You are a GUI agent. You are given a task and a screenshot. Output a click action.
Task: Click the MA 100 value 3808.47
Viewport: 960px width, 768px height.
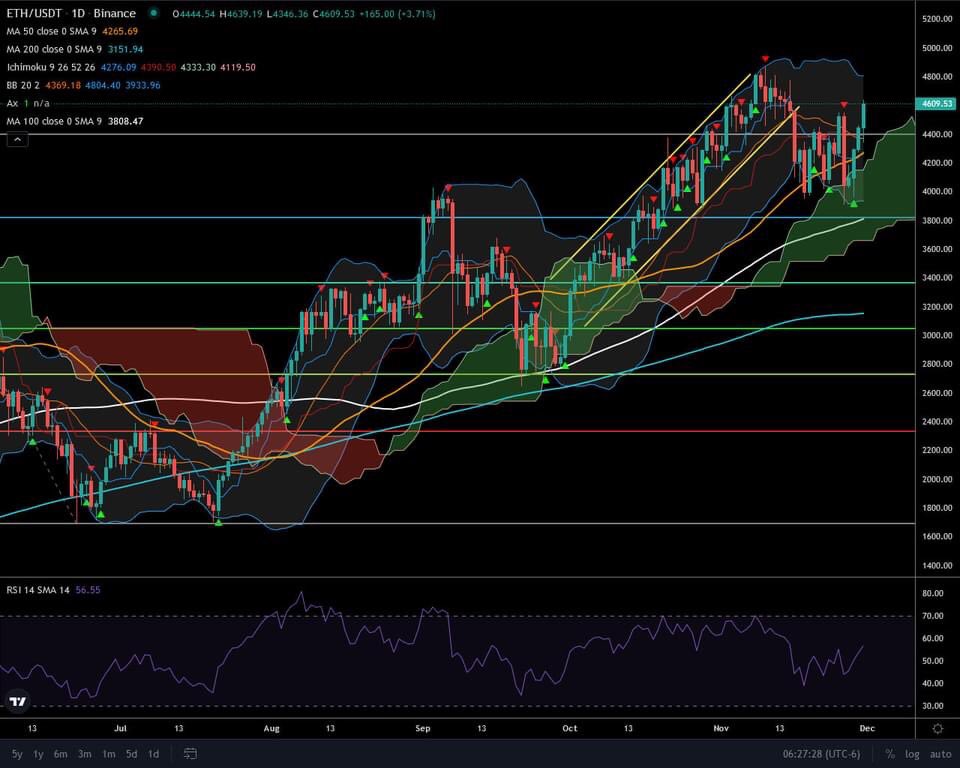coord(126,121)
